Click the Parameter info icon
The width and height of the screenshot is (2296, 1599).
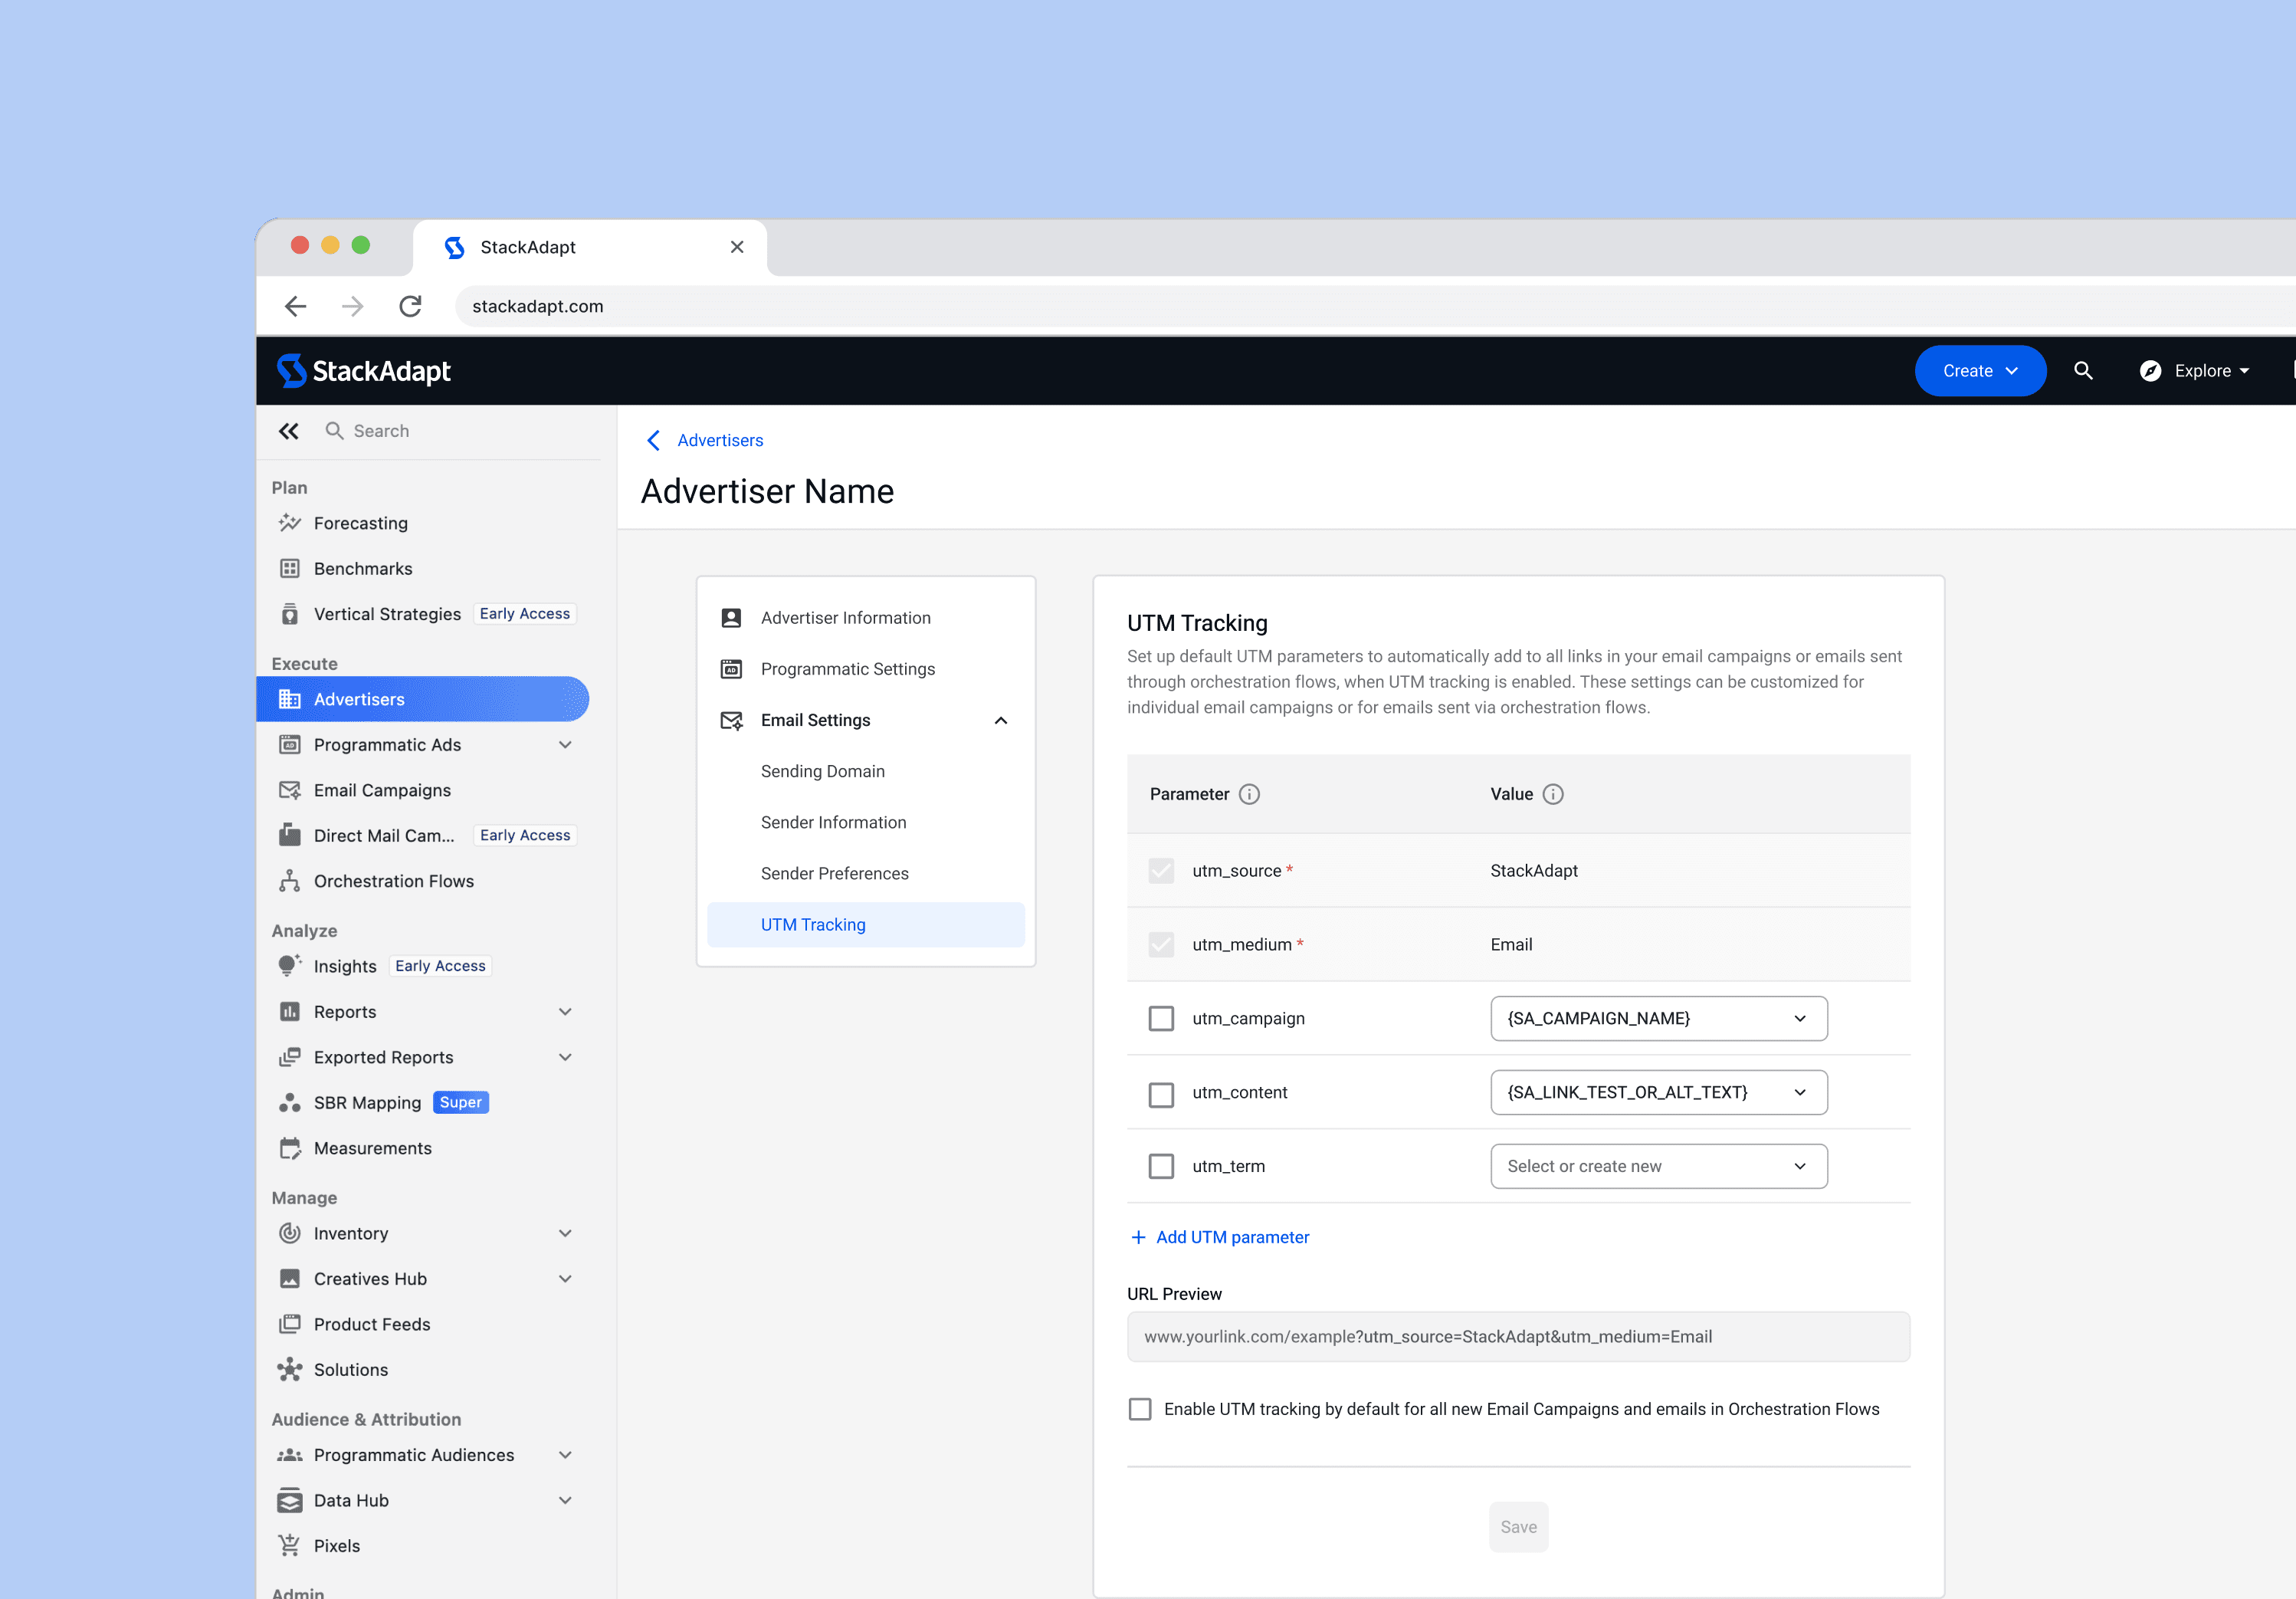1249,794
